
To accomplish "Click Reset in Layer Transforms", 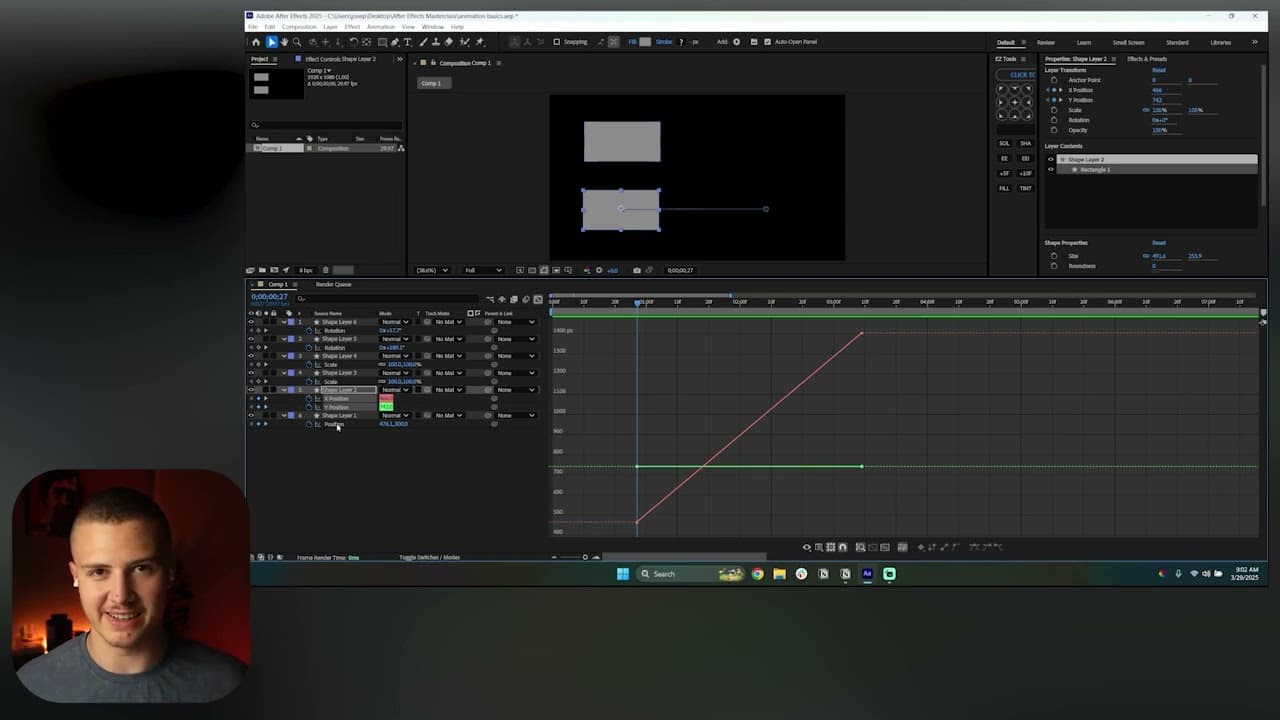I will coord(1159,70).
